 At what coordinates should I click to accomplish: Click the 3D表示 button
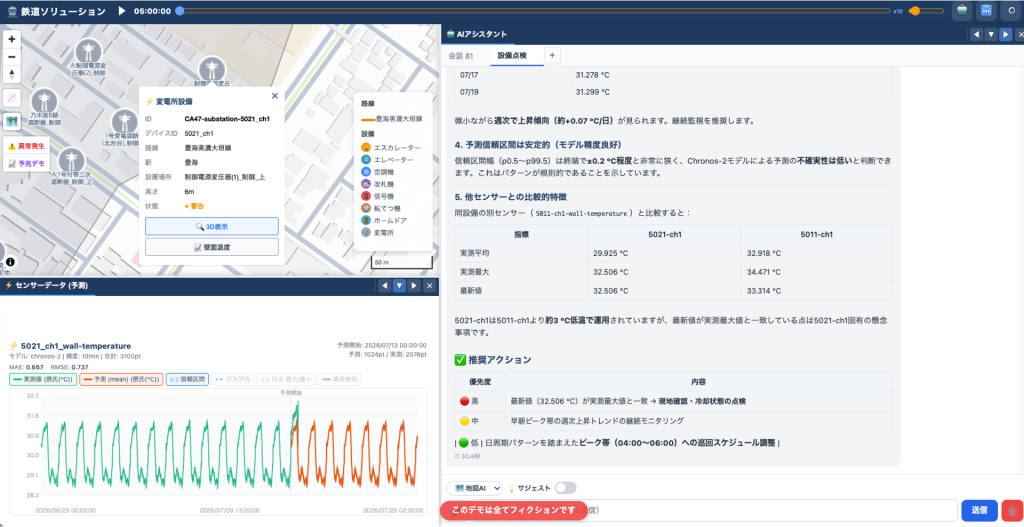212,227
